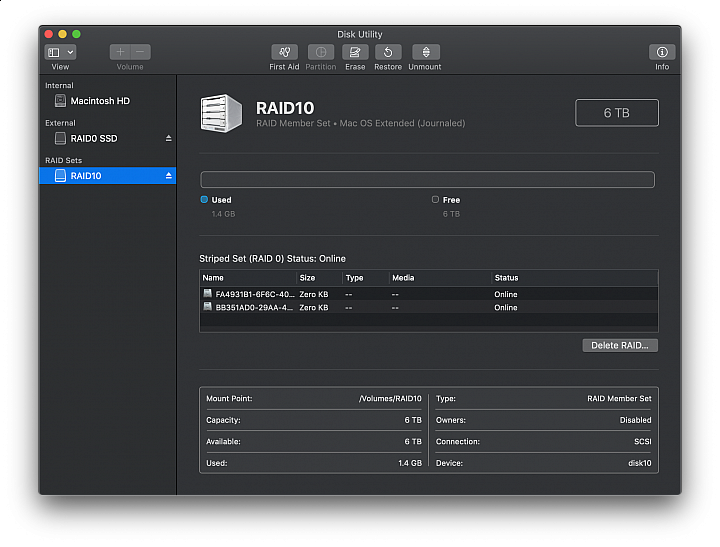Click the Used 1.4 GB value in details
720x547 pixels.
tap(410, 463)
